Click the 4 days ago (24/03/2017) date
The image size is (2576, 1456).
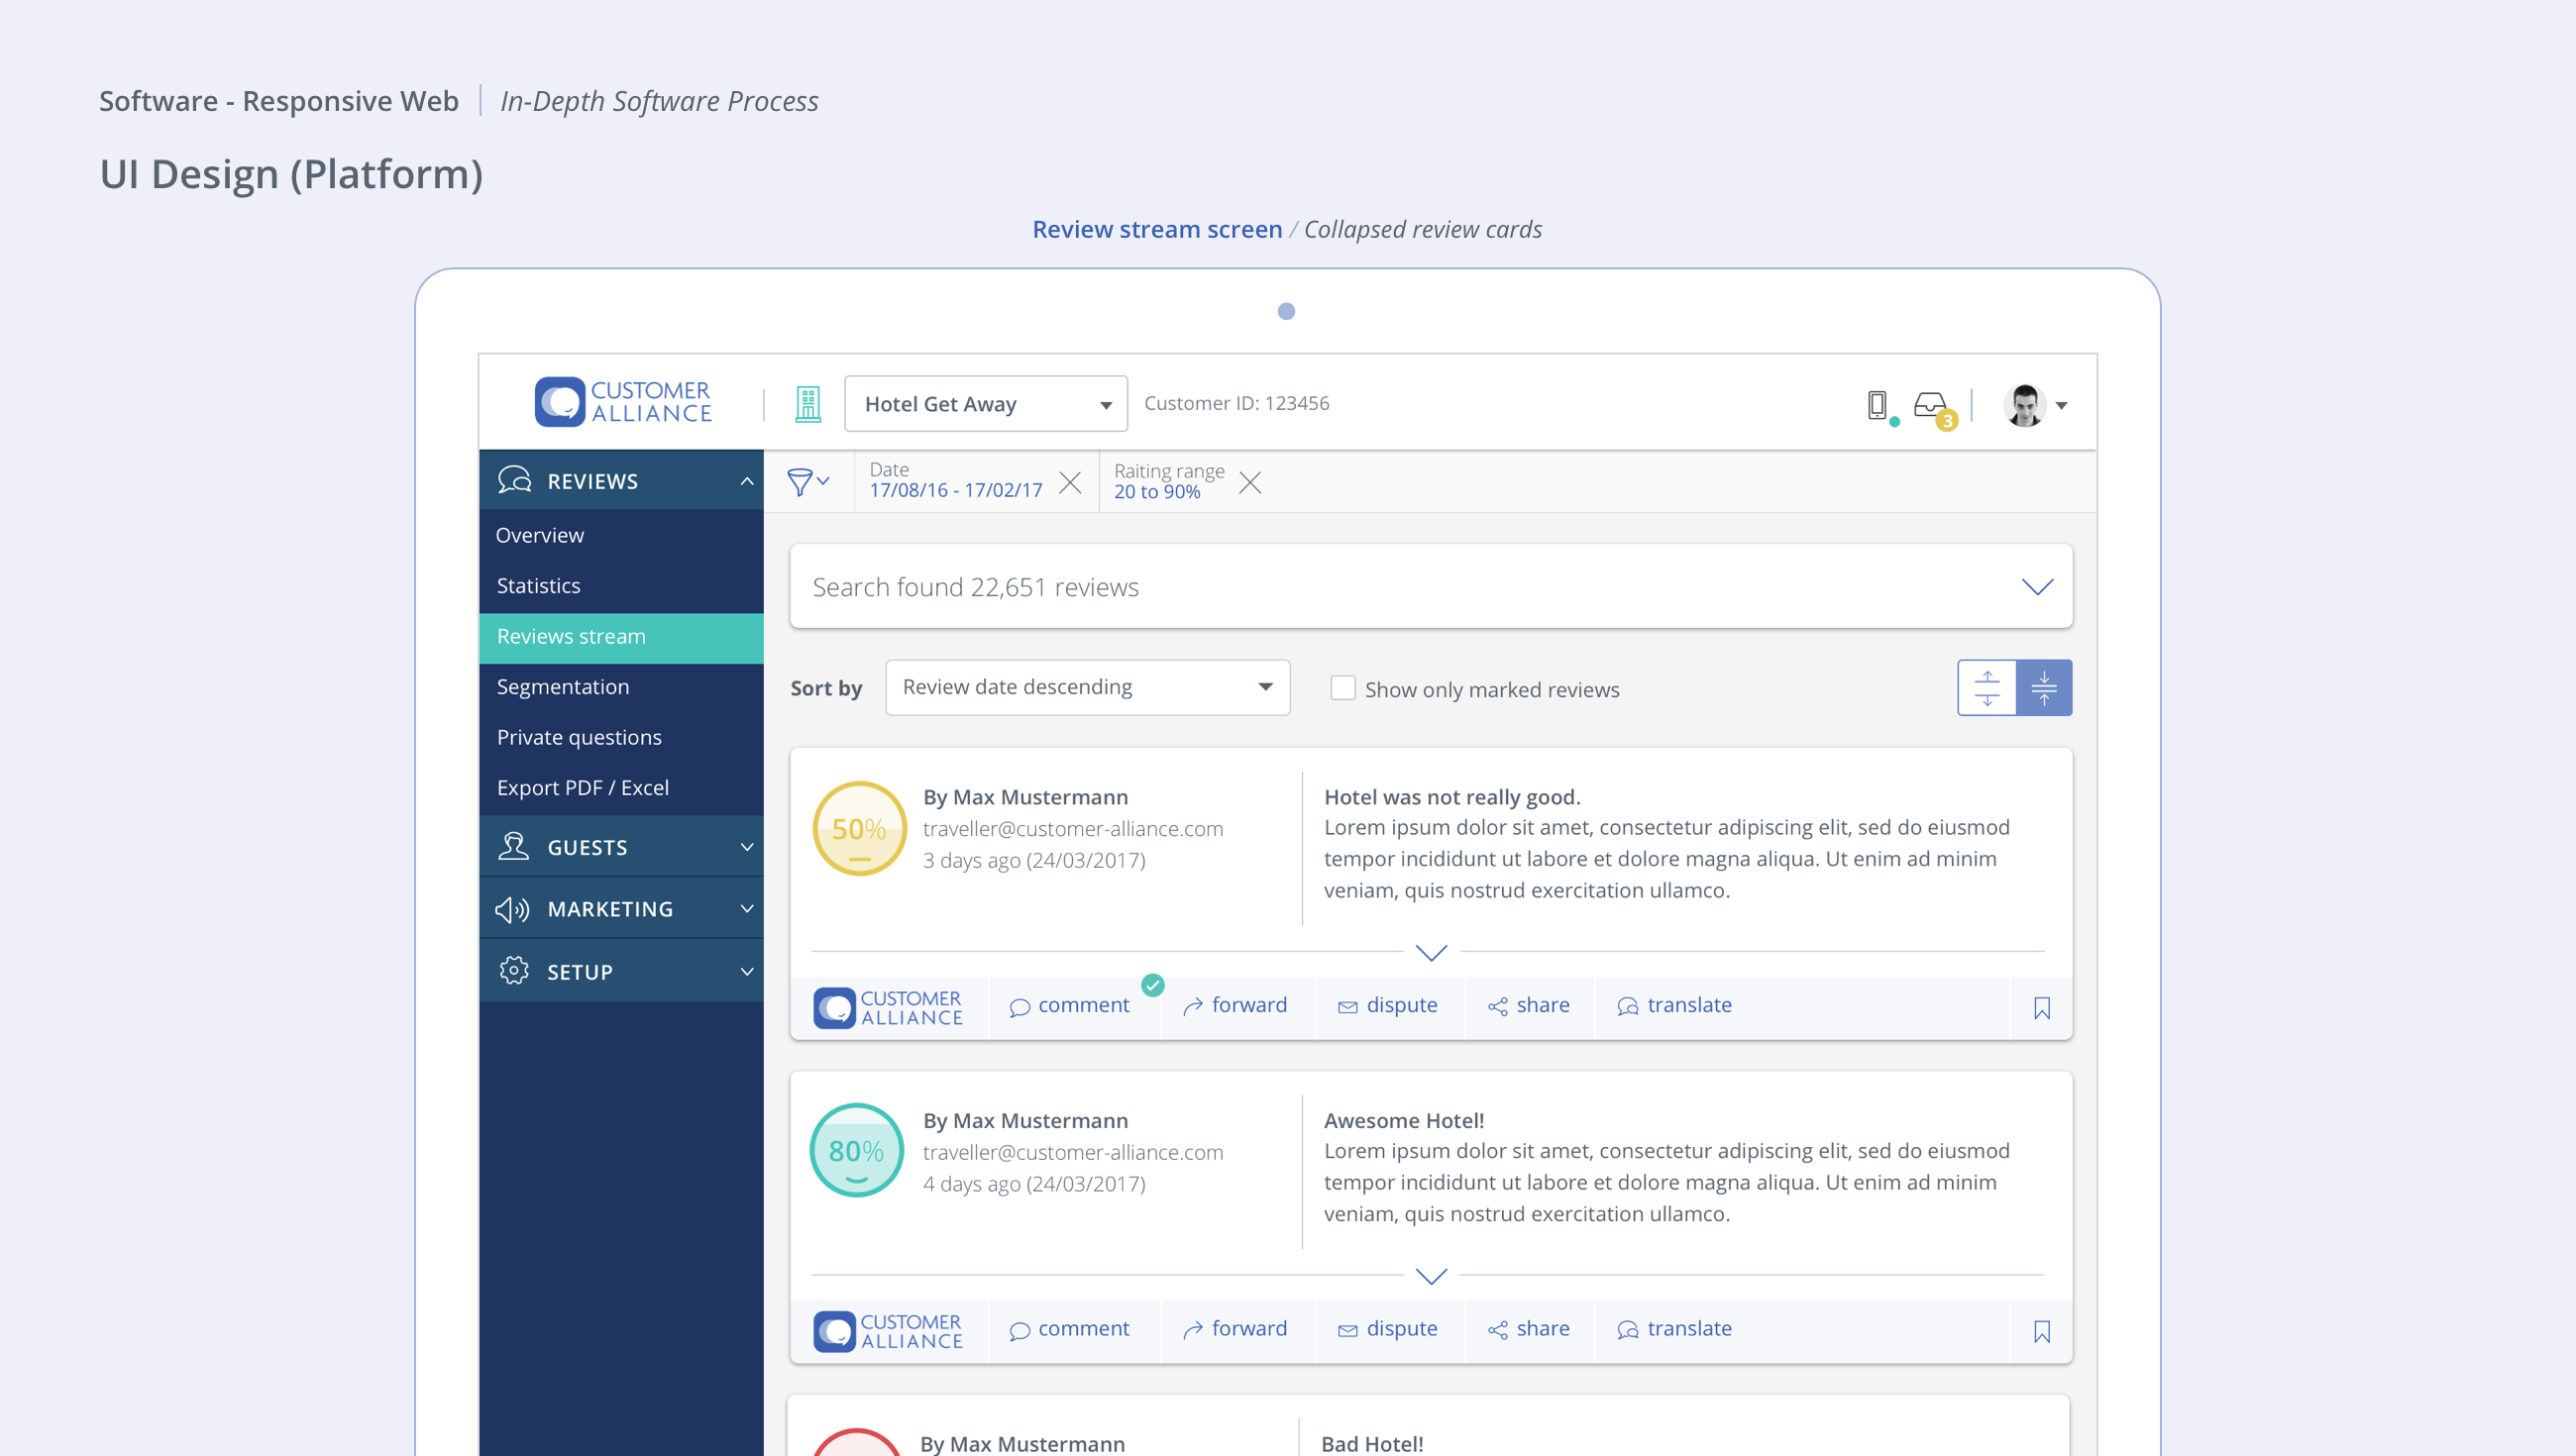[1034, 1184]
